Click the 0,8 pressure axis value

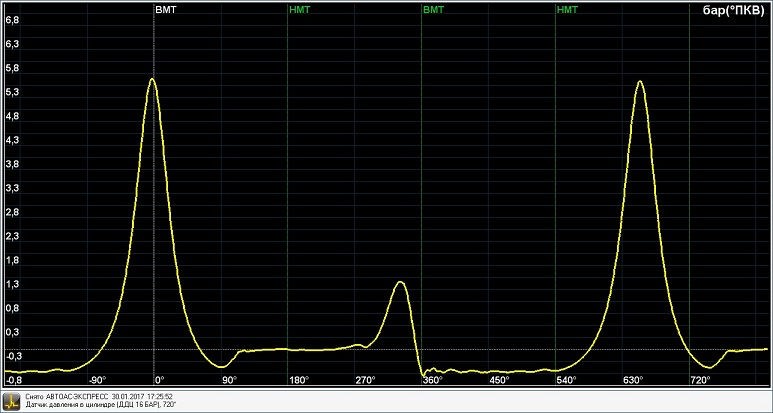coord(12,309)
